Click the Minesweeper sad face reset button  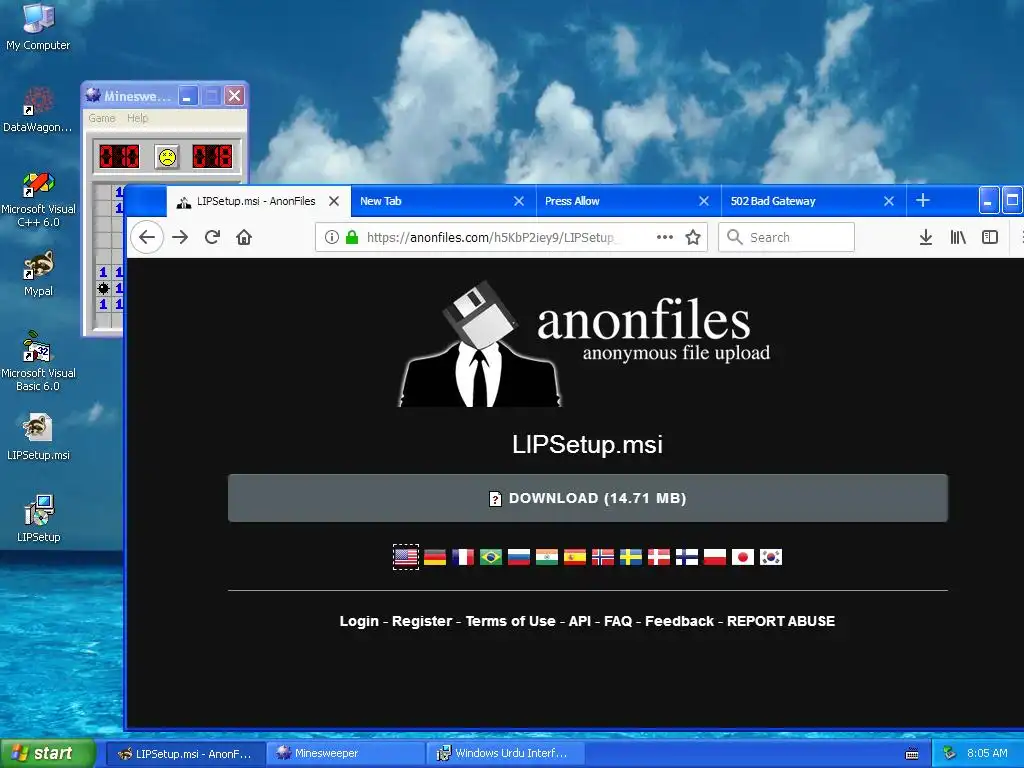click(x=167, y=157)
